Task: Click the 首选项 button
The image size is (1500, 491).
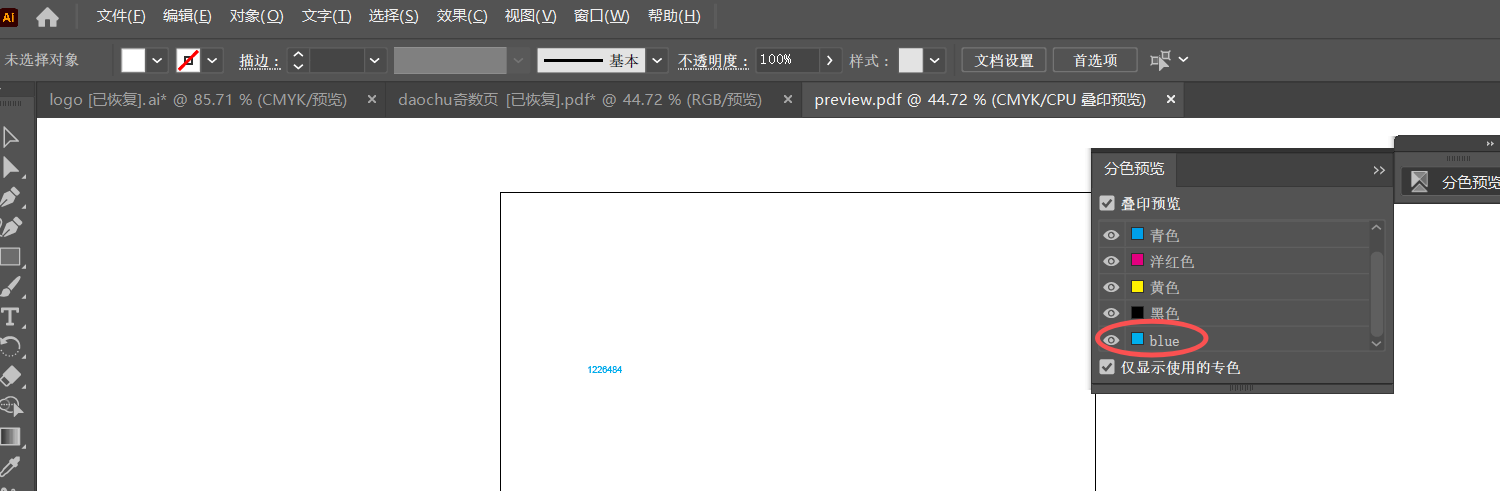Action: [1095, 60]
